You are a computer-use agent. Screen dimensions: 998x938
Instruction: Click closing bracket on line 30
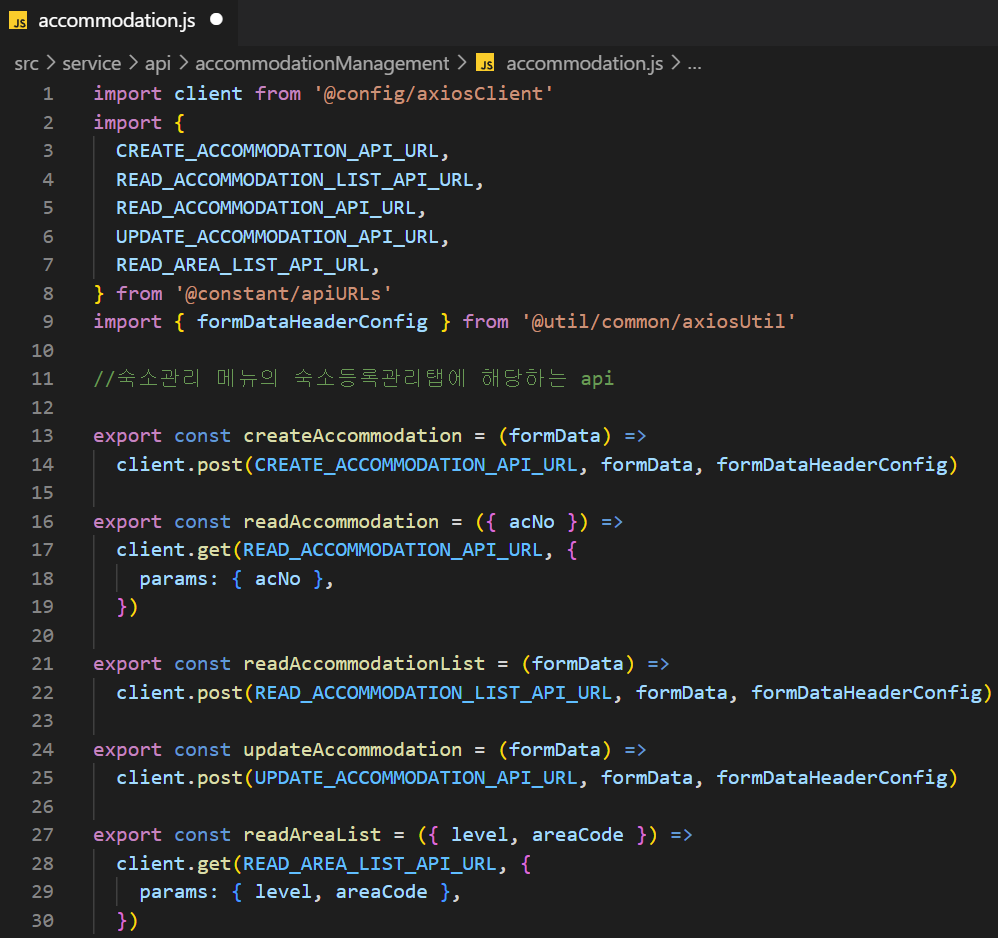pyautogui.click(x=127, y=921)
